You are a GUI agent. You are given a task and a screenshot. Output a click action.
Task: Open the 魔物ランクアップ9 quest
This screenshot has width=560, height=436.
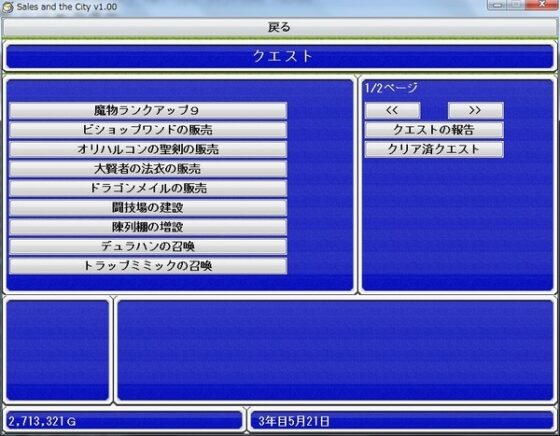coord(148,110)
